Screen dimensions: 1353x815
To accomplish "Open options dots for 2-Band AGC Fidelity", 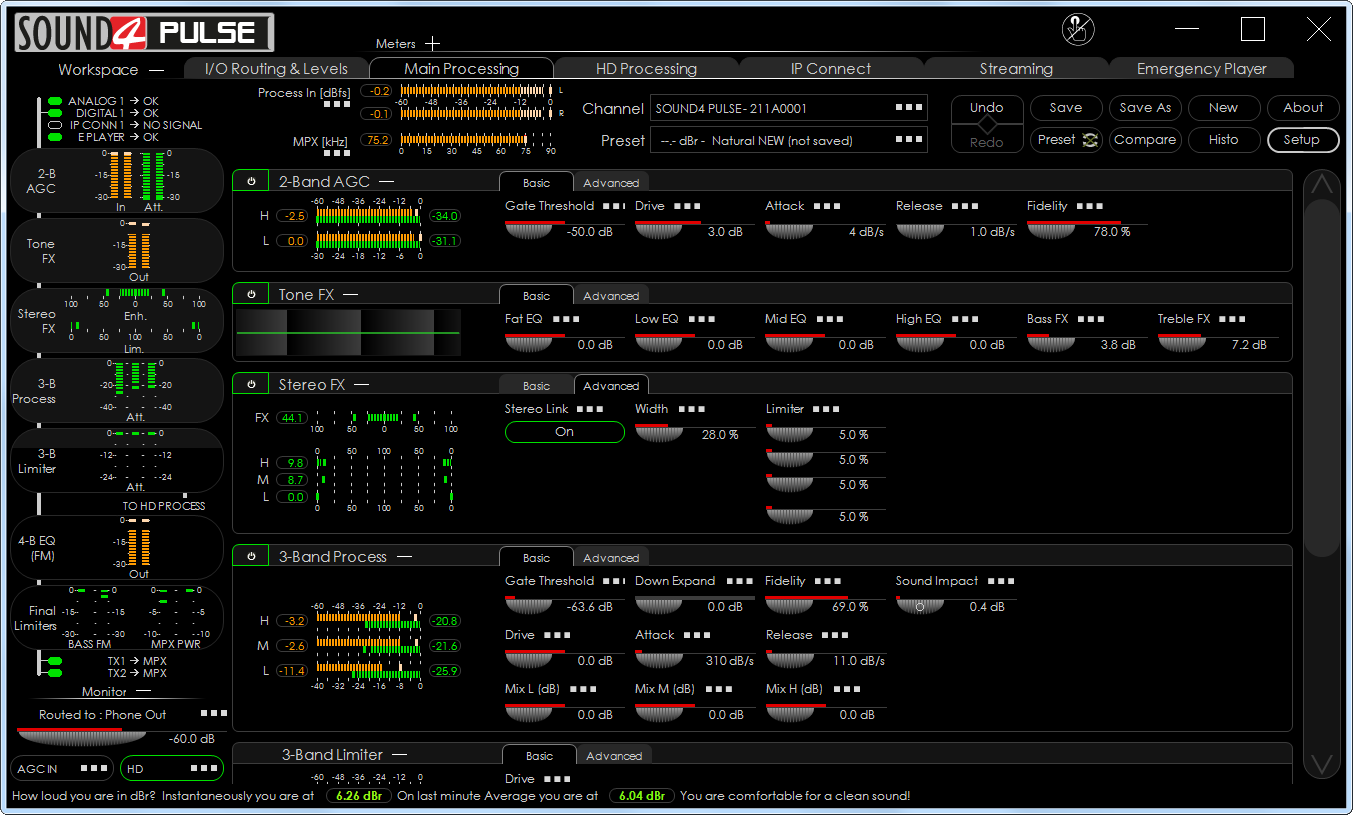I will coord(1090,206).
